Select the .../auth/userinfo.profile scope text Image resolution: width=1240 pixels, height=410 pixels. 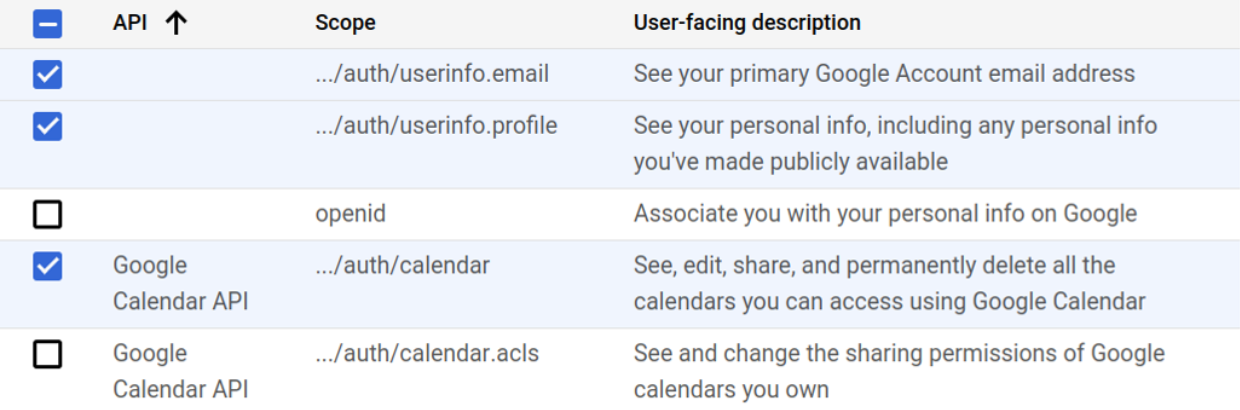coord(436,126)
